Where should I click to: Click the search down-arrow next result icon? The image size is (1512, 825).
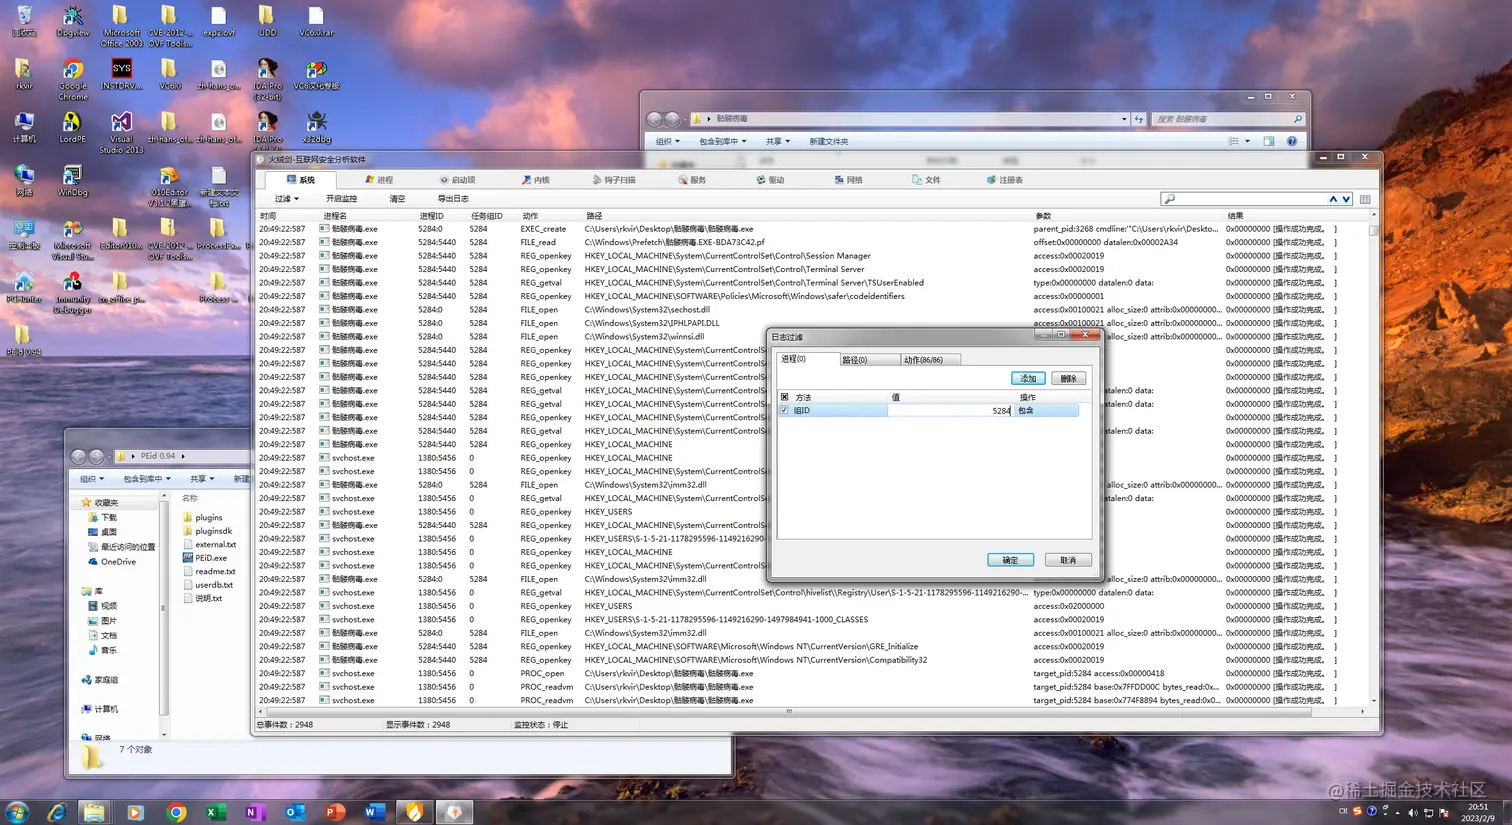[1346, 199]
